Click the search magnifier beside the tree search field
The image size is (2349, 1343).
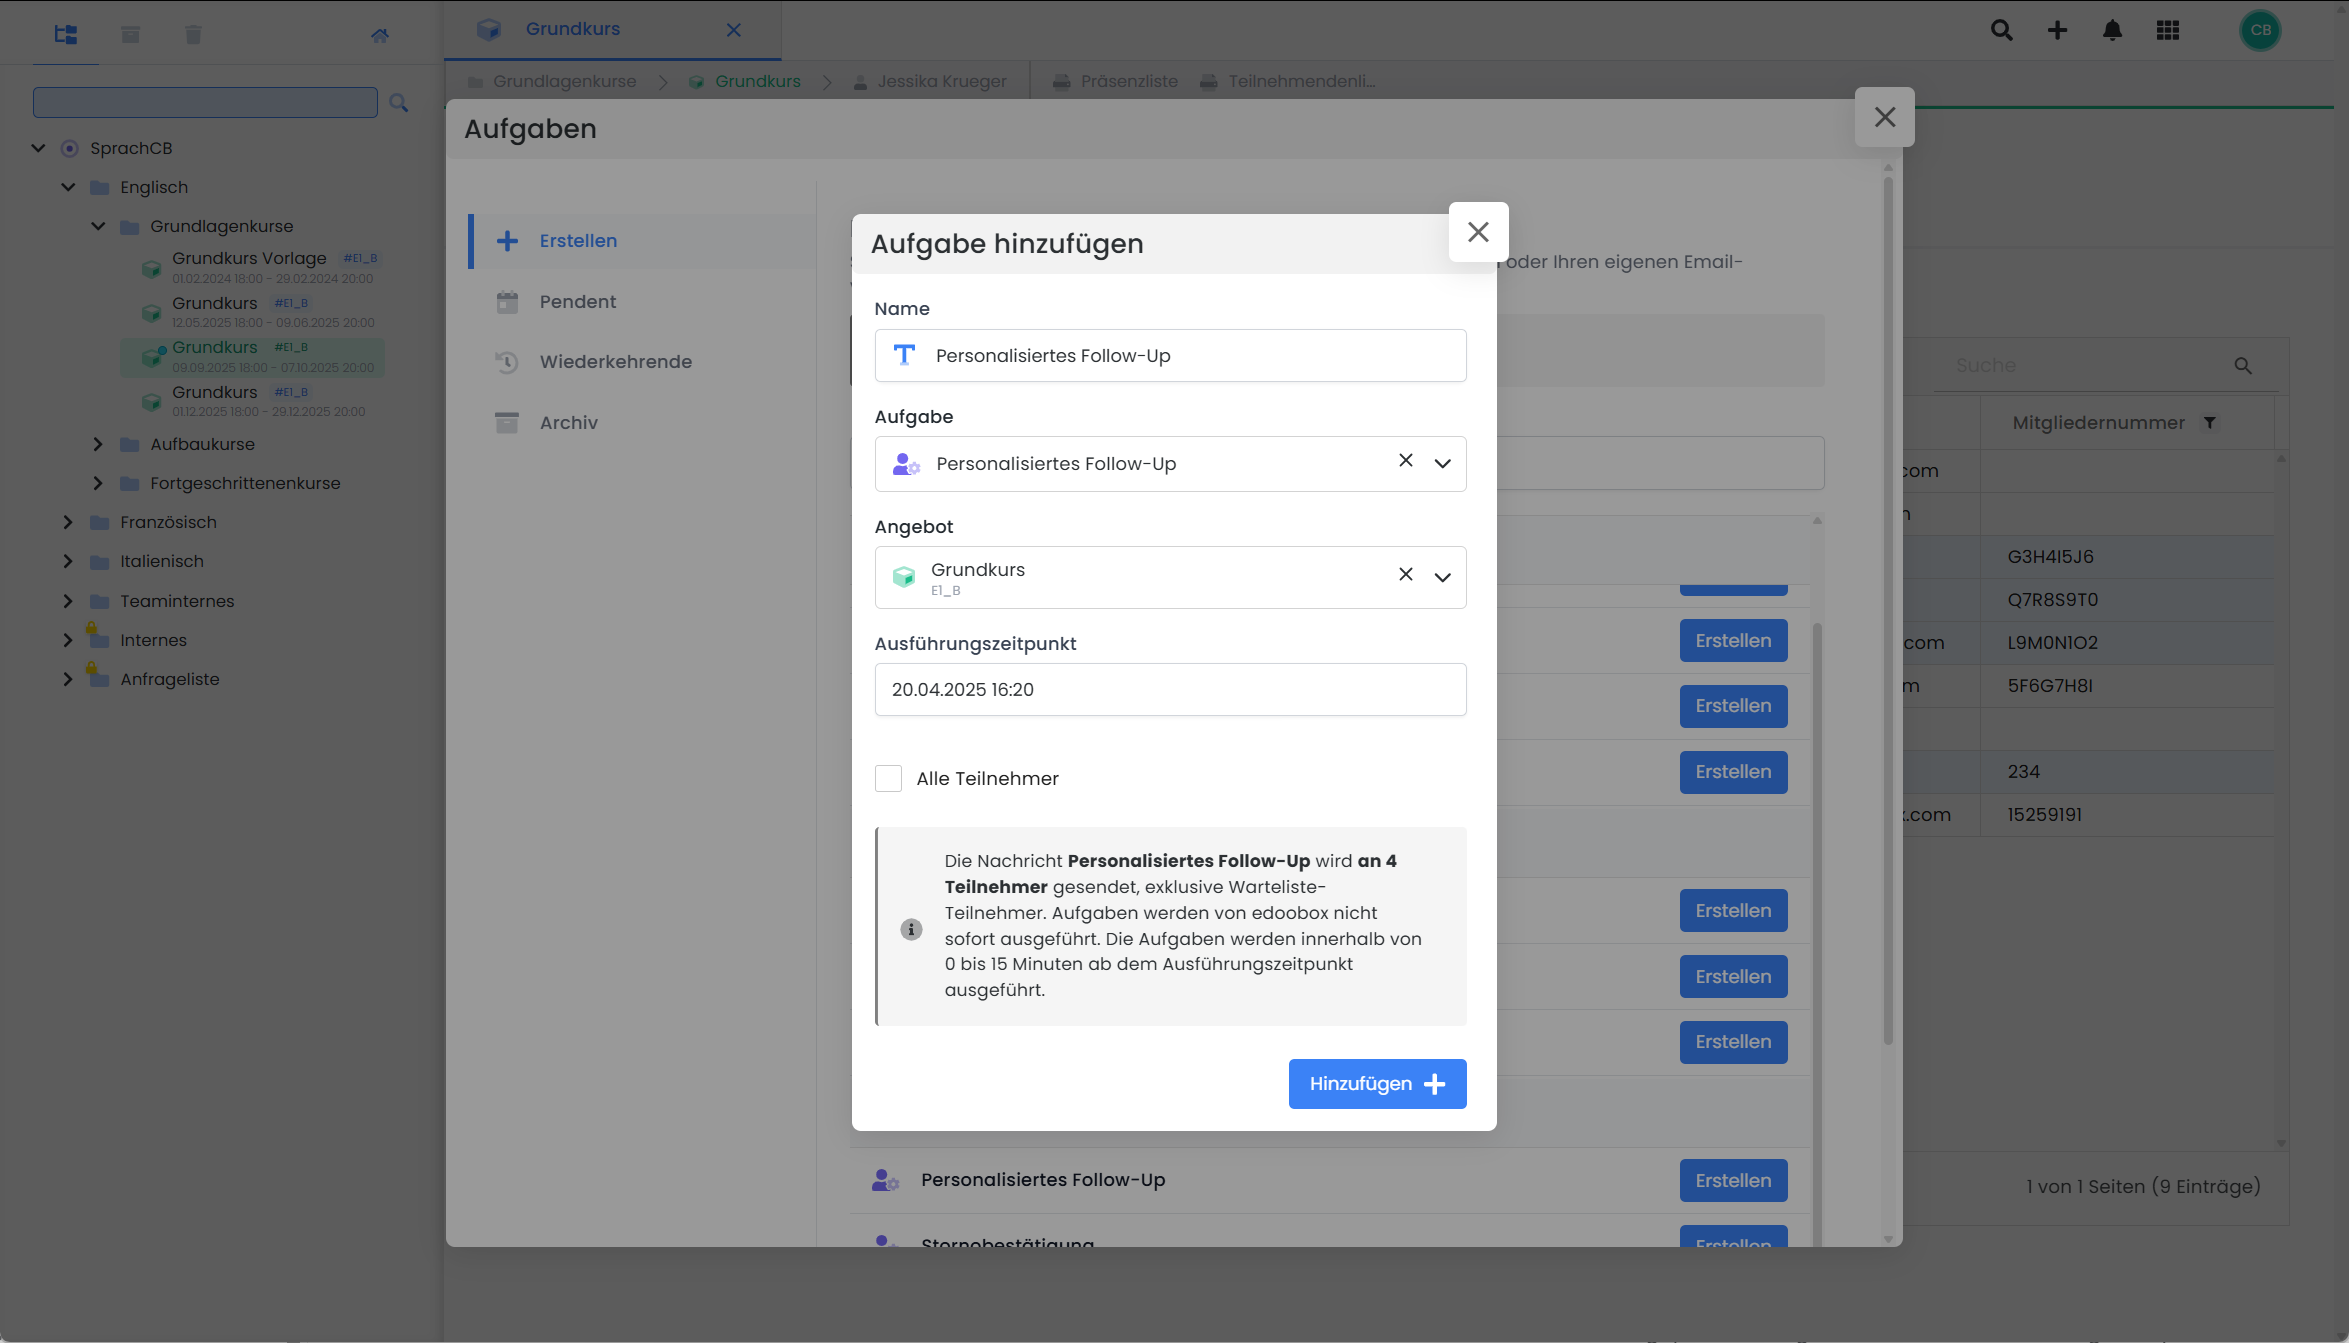click(399, 102)
